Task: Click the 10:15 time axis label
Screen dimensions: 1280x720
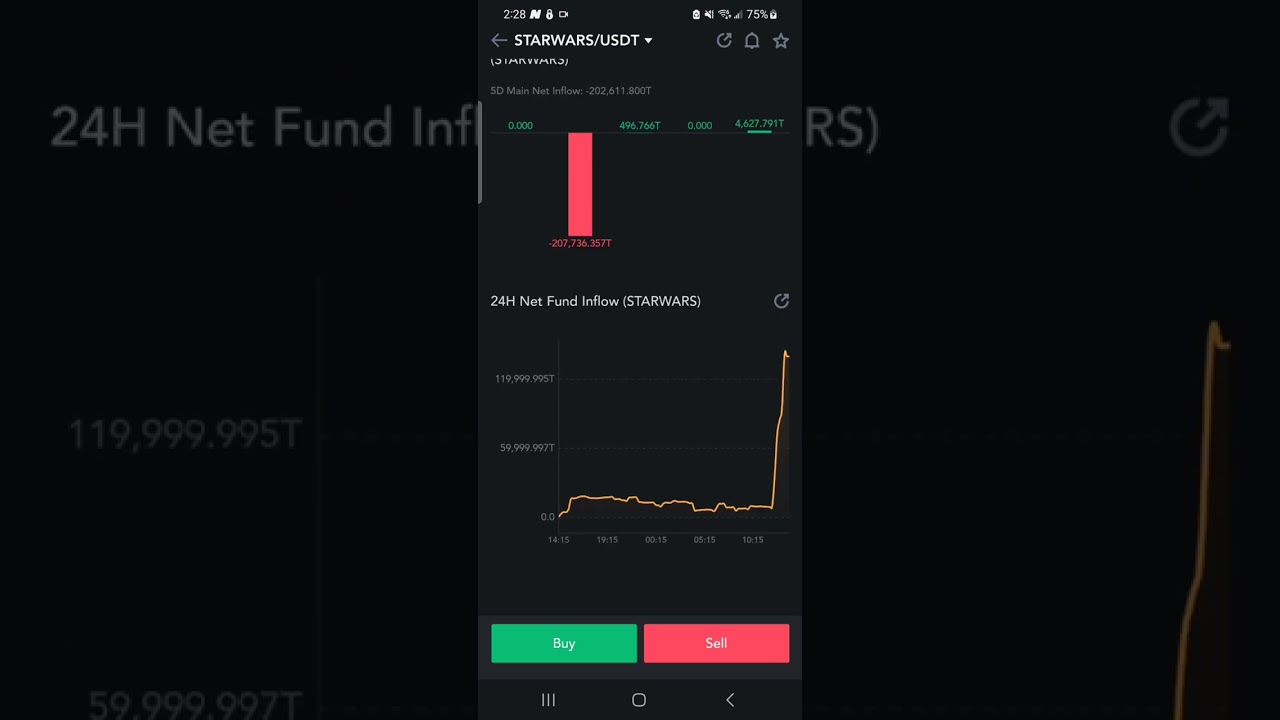Action: point(753,539)
